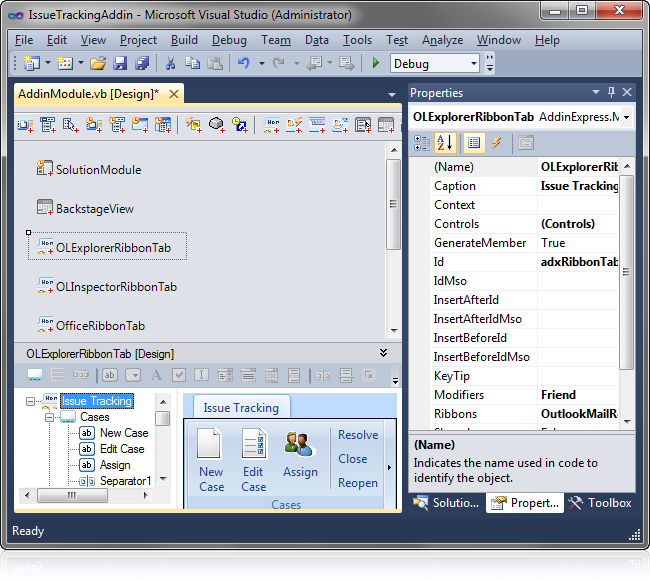650x580 pixels.
Task: Switch to the Solution Explorer tab
Action: click(x=446, y=503)
